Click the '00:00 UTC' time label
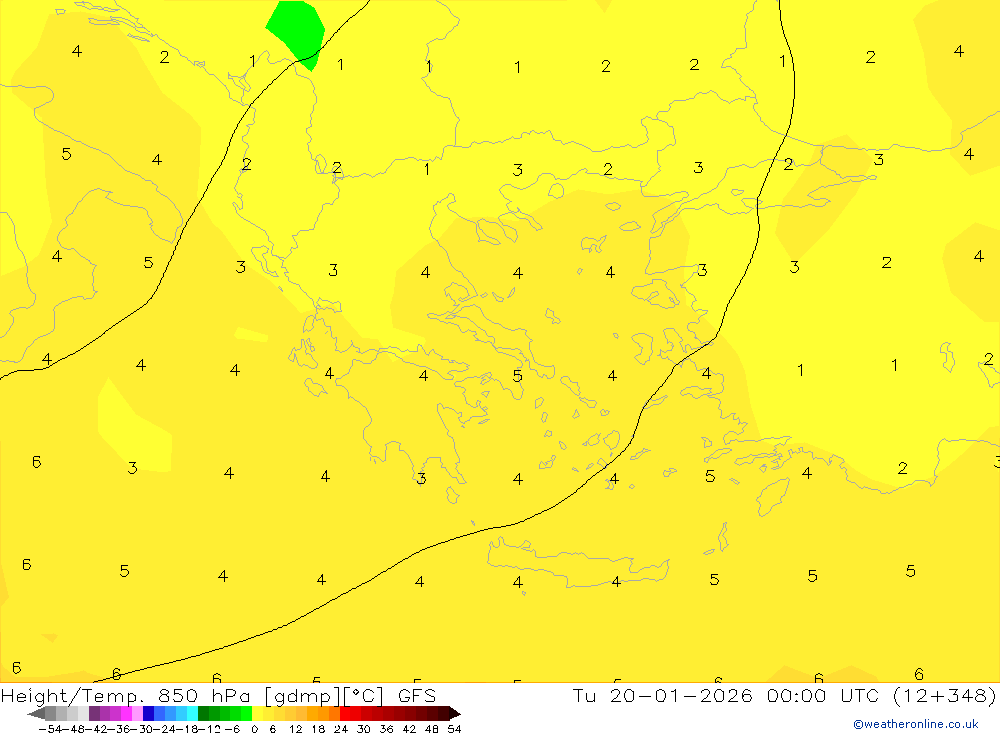 (823, 695)
